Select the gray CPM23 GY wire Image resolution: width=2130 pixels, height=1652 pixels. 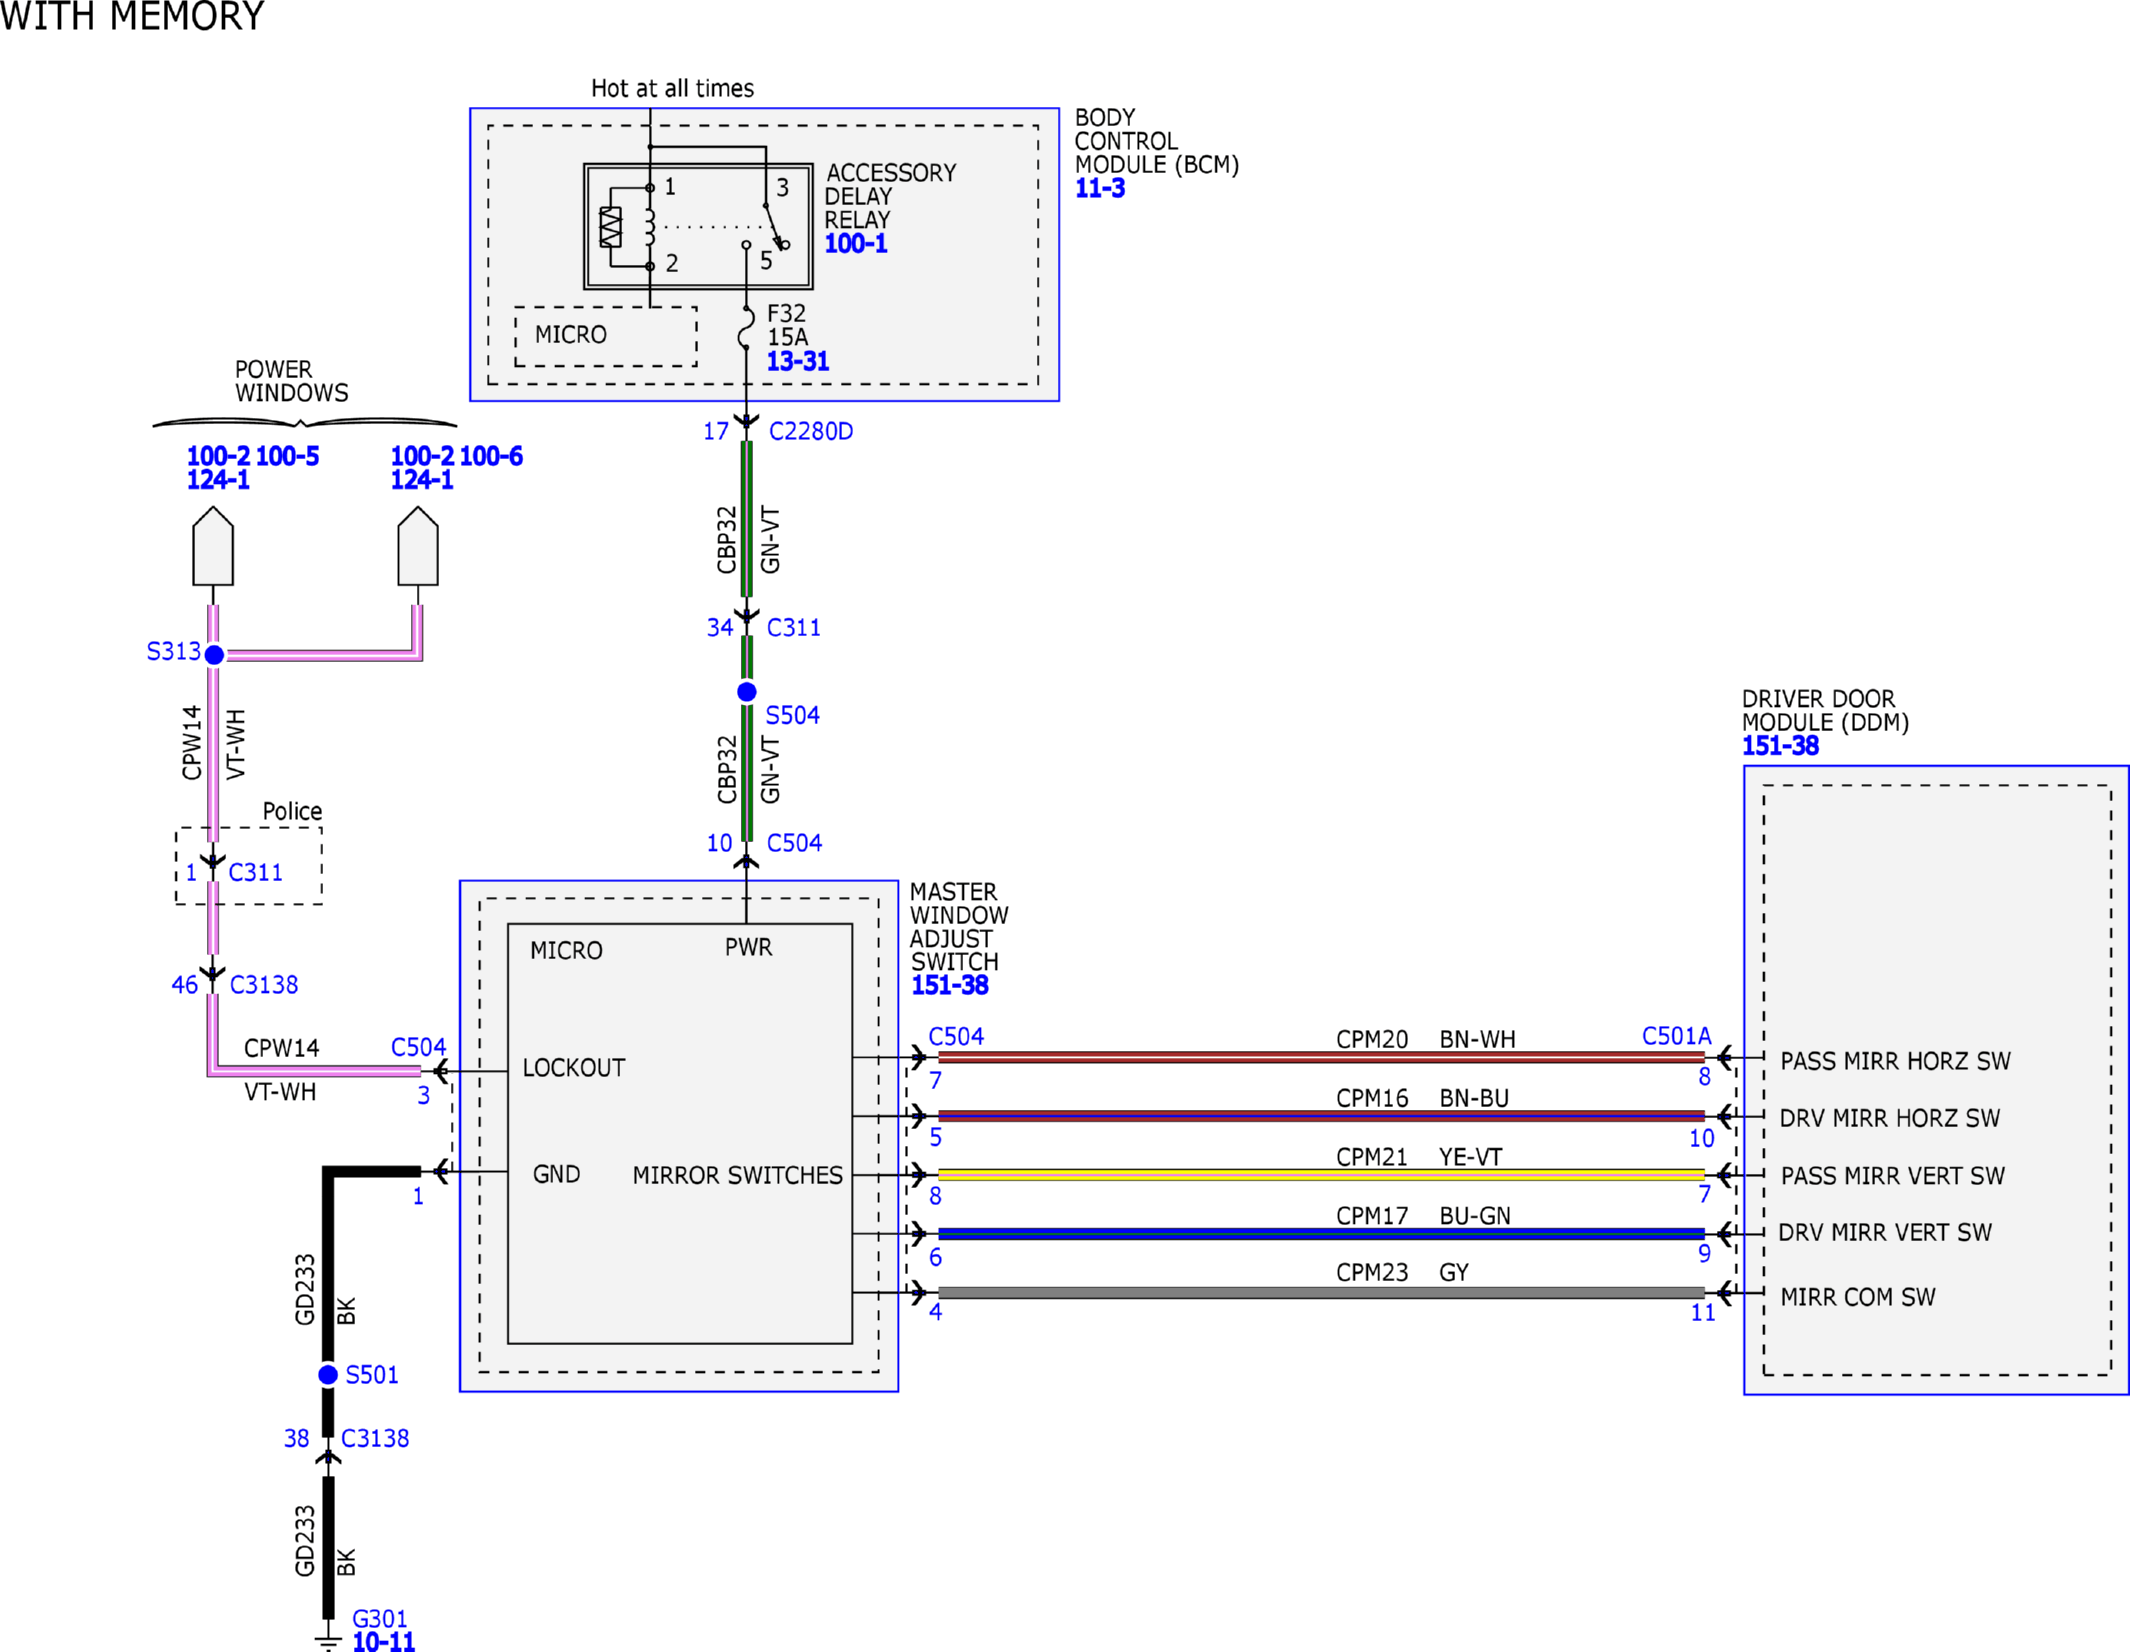tap(1321, 1292)
